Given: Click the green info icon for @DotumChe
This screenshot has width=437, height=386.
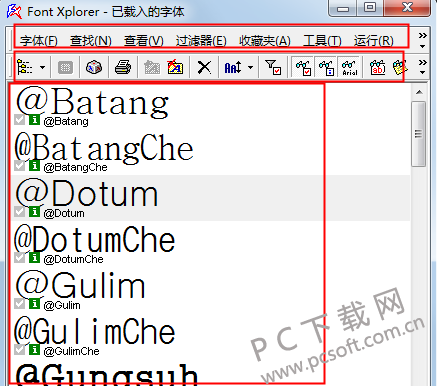Looking at the screenshot, I should 34,258.
